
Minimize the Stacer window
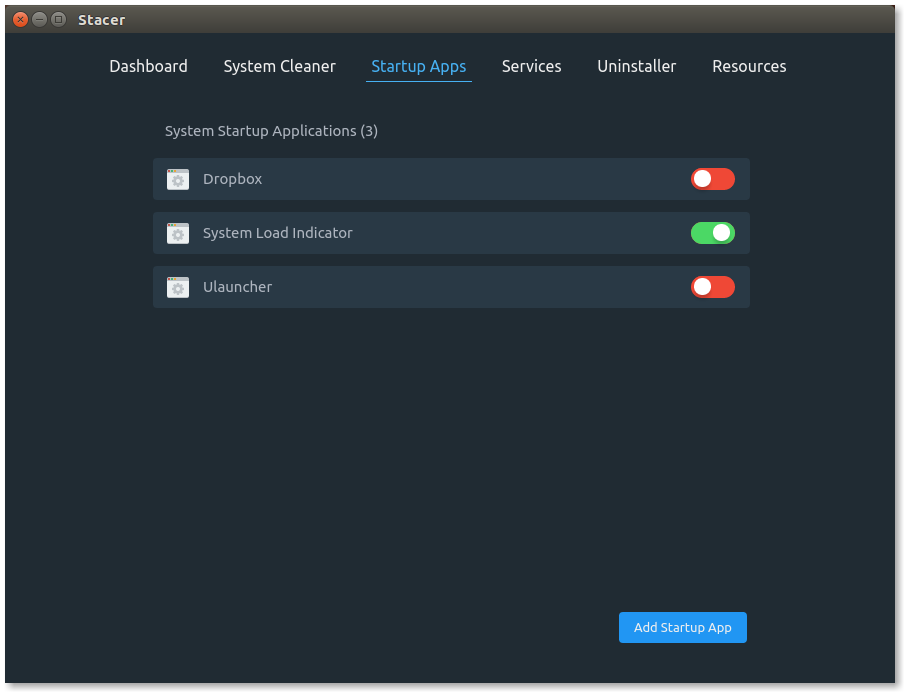tap(39, 20)
